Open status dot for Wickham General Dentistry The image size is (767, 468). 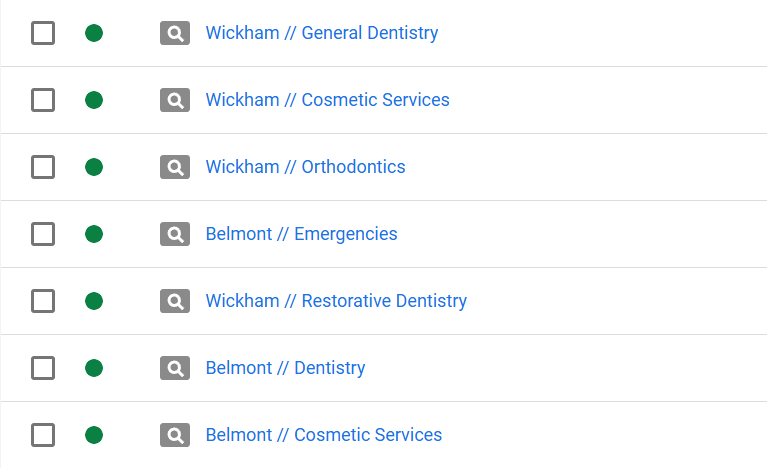[x=94, y=33]
